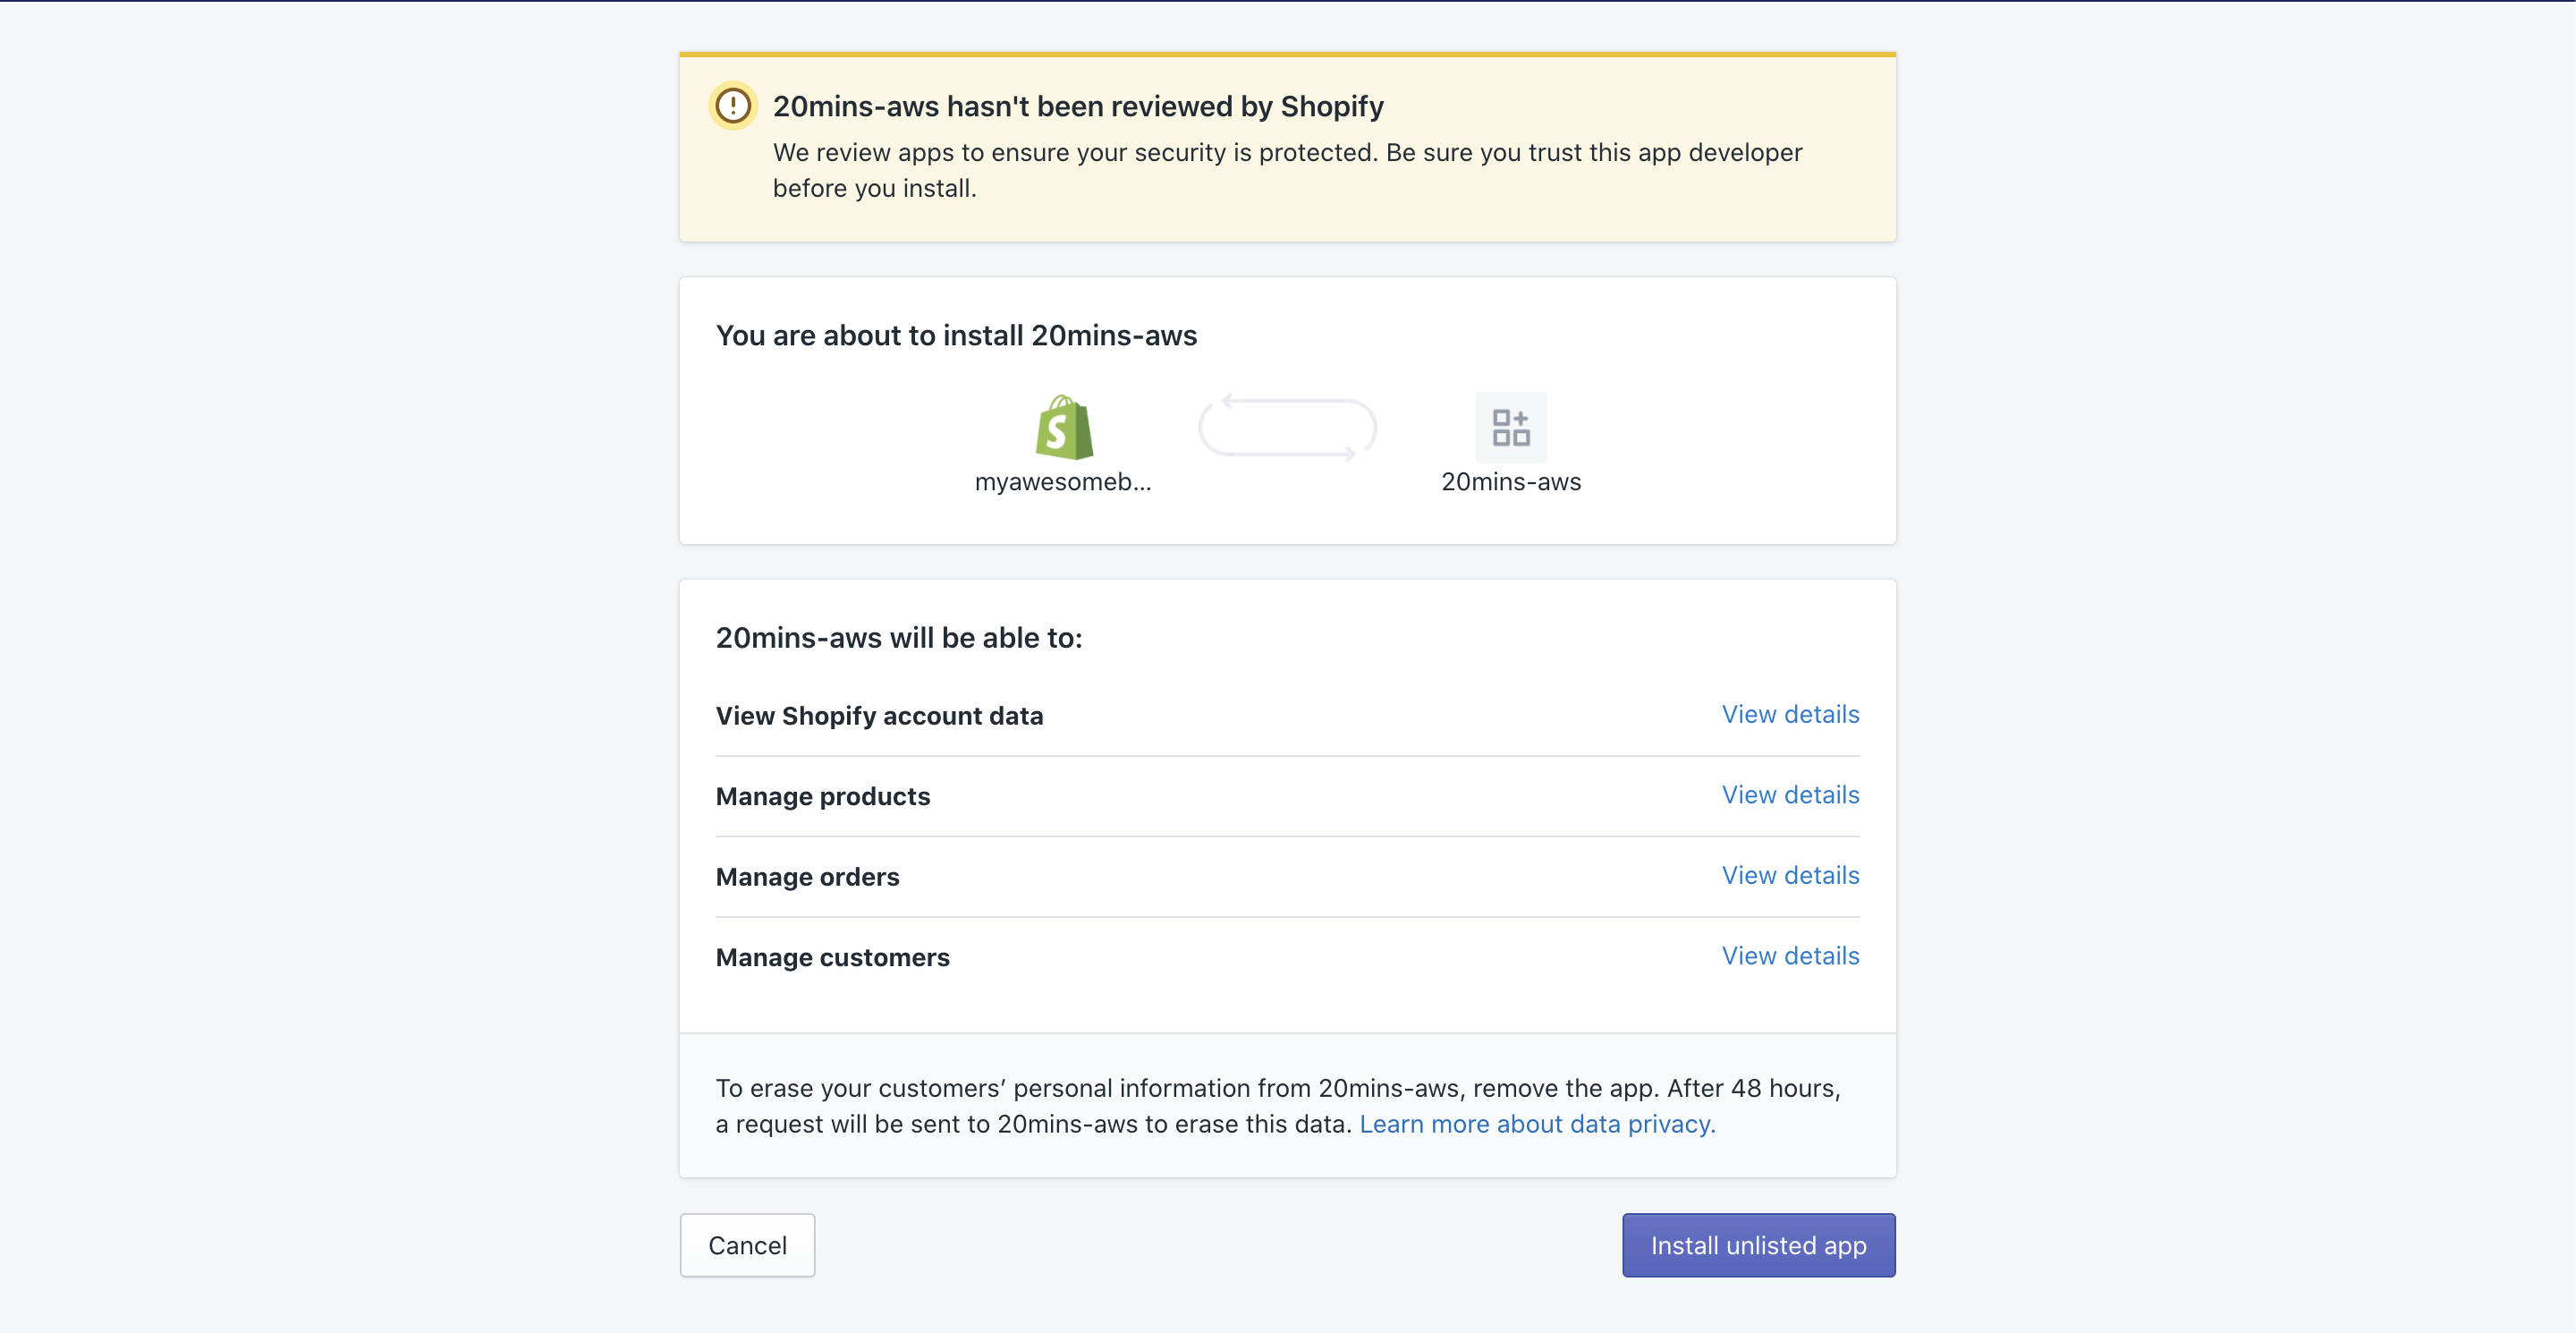The width and height of the screenshot is (2576, 1333).
Task: Click the 20mins-aws app name label
Action: click(1511, 482)
